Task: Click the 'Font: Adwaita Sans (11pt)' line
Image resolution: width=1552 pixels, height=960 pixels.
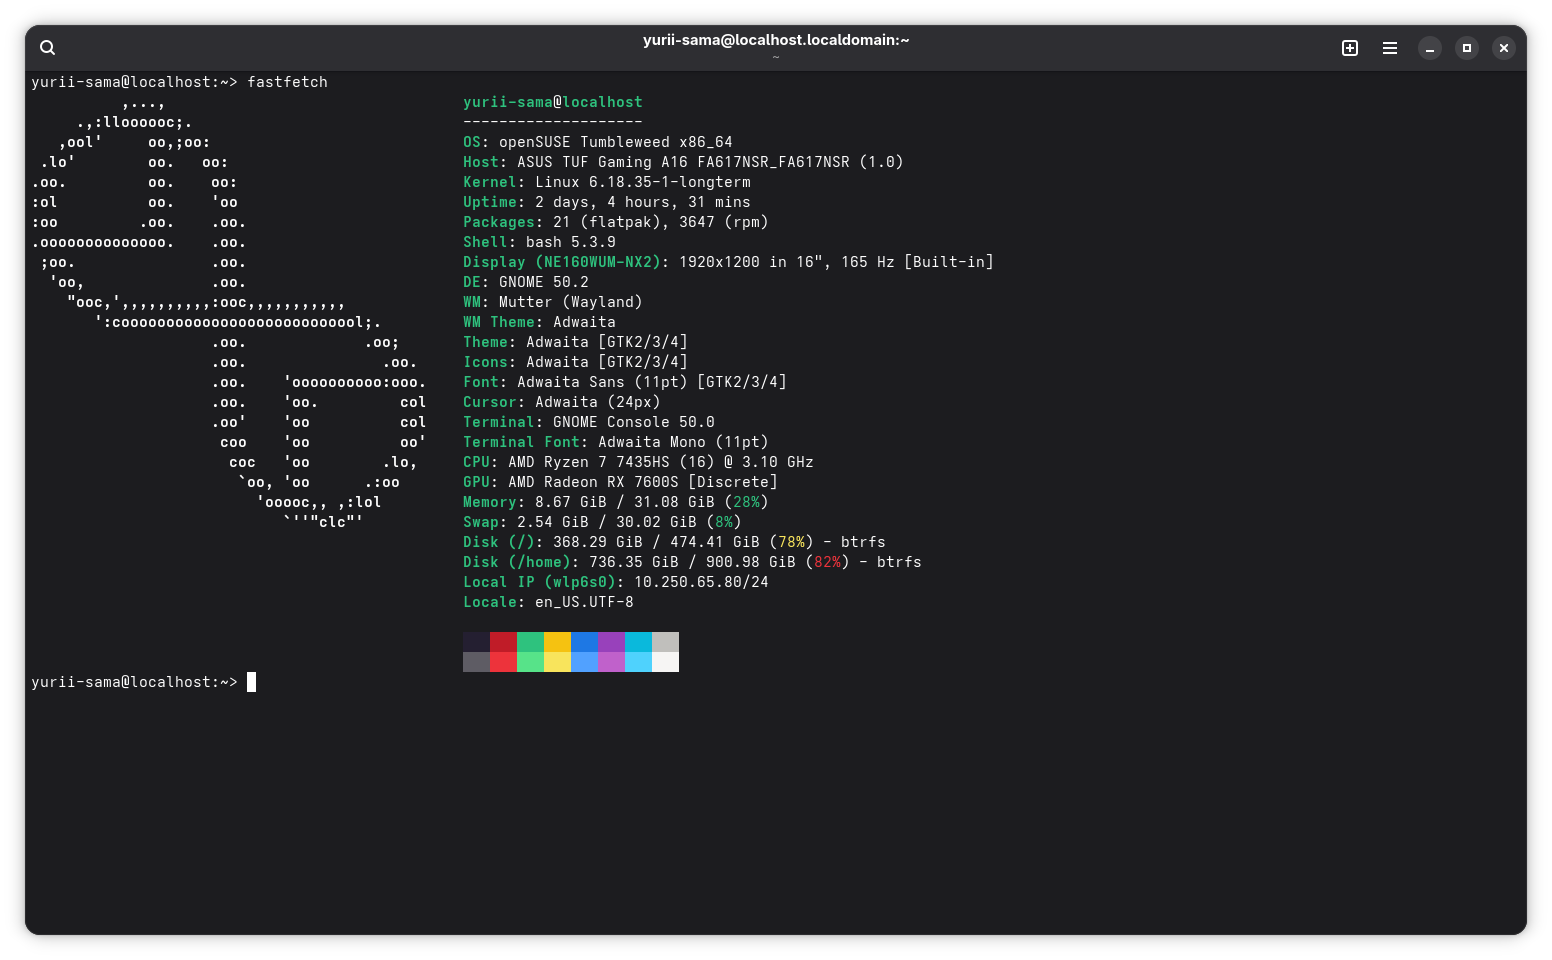Action: click(x=625, y=382)
